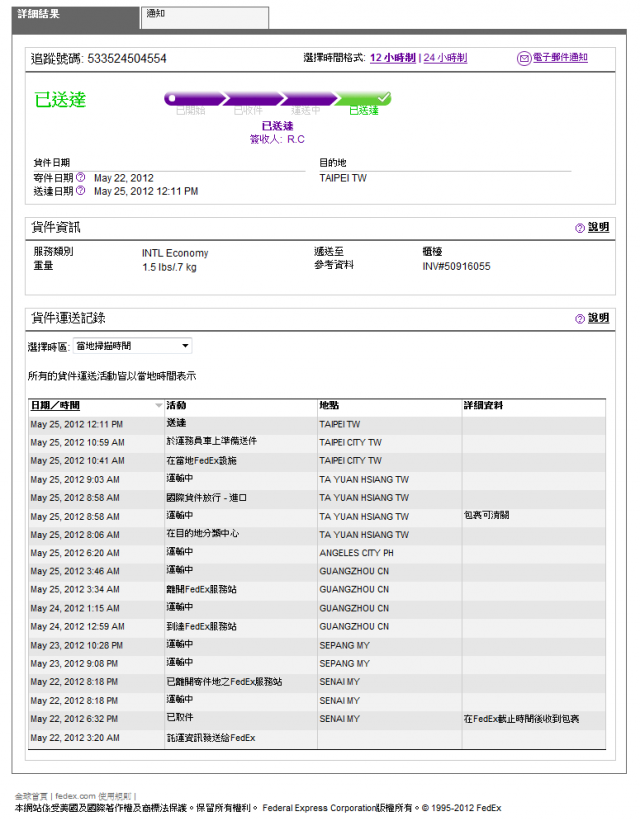Click 已離開寄件地之FedEx服務站 activity
640x822 pixels.
click(224, 682)
